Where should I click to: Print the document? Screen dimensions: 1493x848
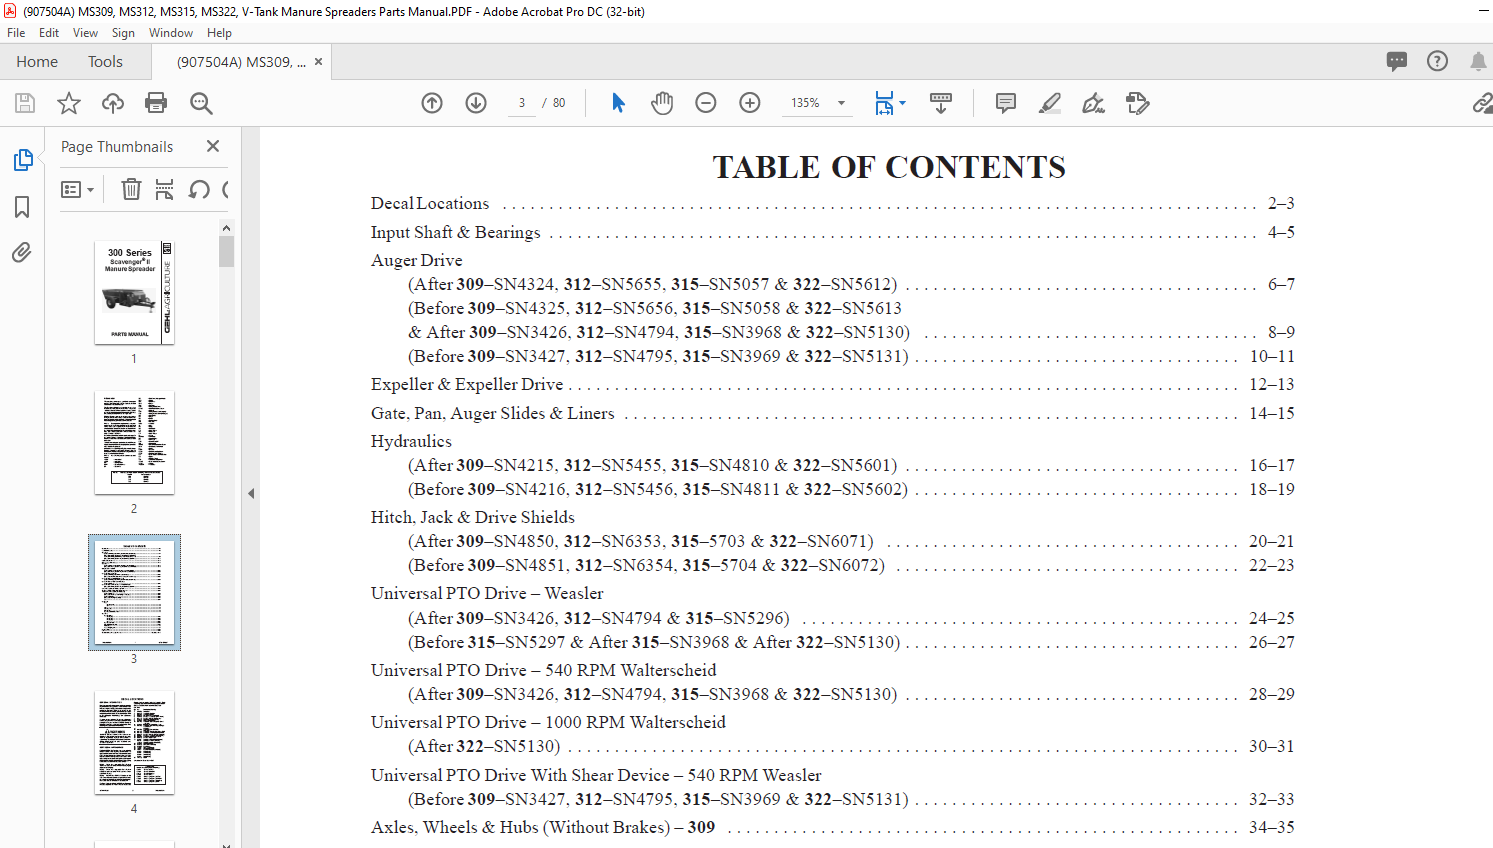(x=156, y=103)
